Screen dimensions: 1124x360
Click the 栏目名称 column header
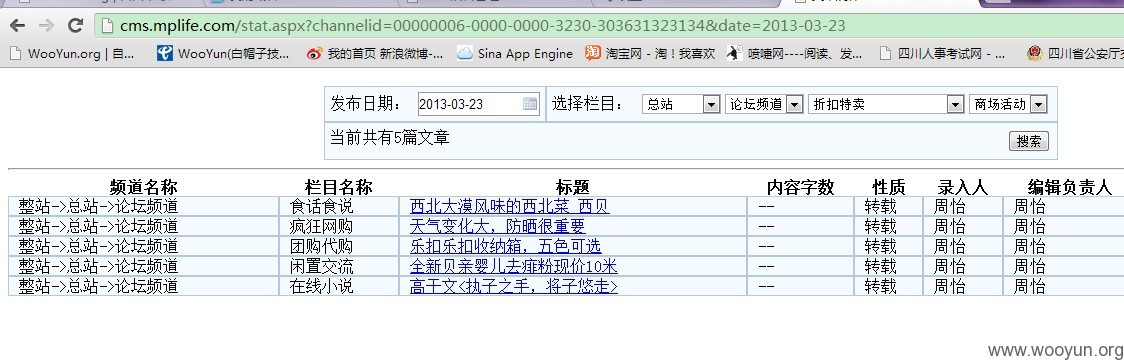pos(339,187)
